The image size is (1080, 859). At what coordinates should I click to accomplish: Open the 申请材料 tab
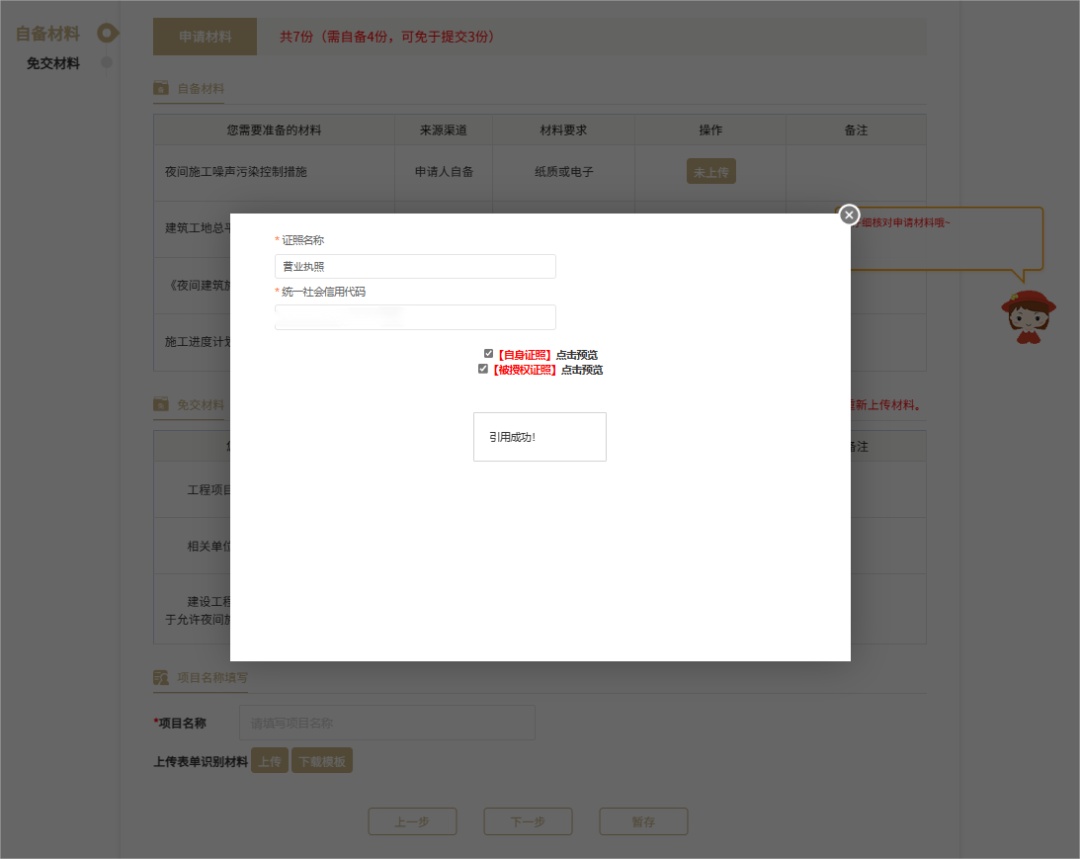(205, 37)
